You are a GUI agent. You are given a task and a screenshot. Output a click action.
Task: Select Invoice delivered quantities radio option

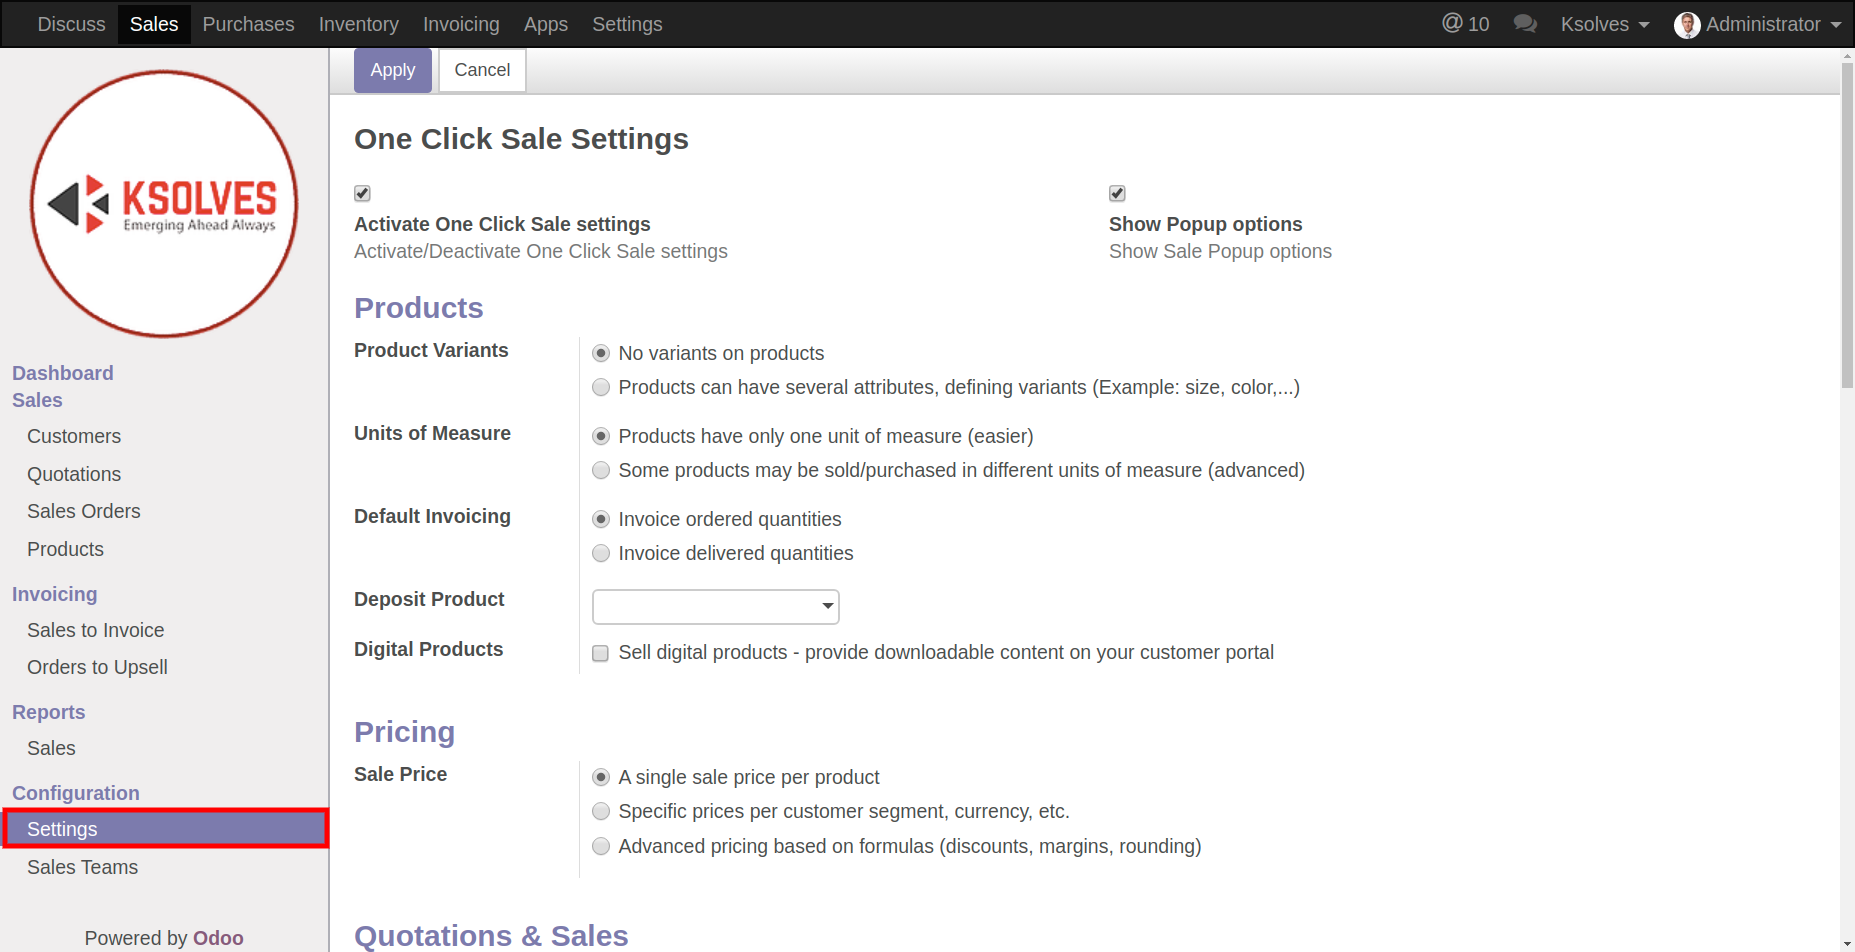tap(601, 553)
